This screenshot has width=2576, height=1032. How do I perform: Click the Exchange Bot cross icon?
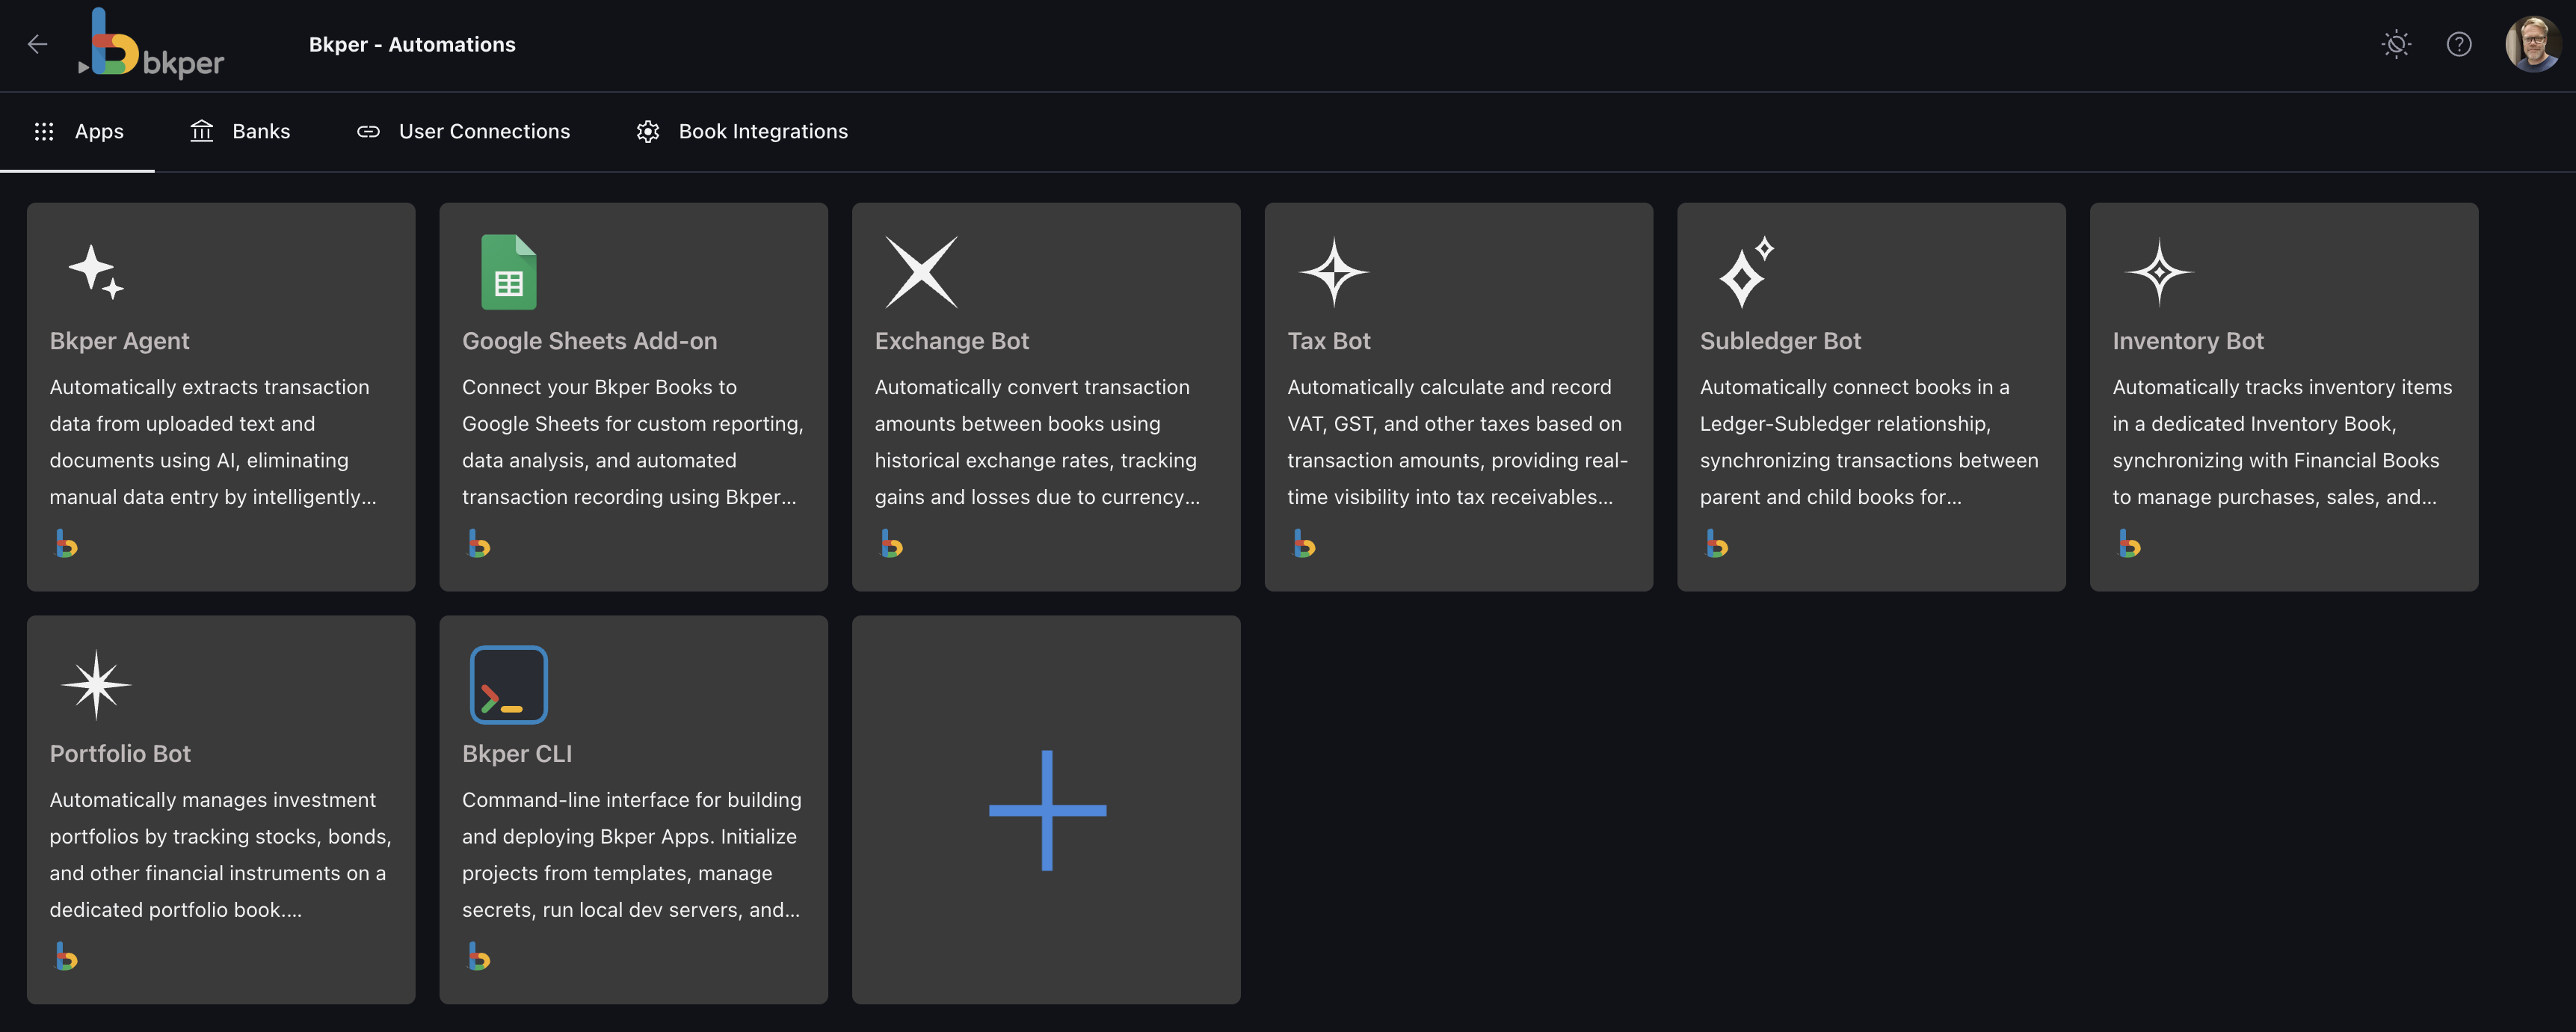tap(921, 272)
